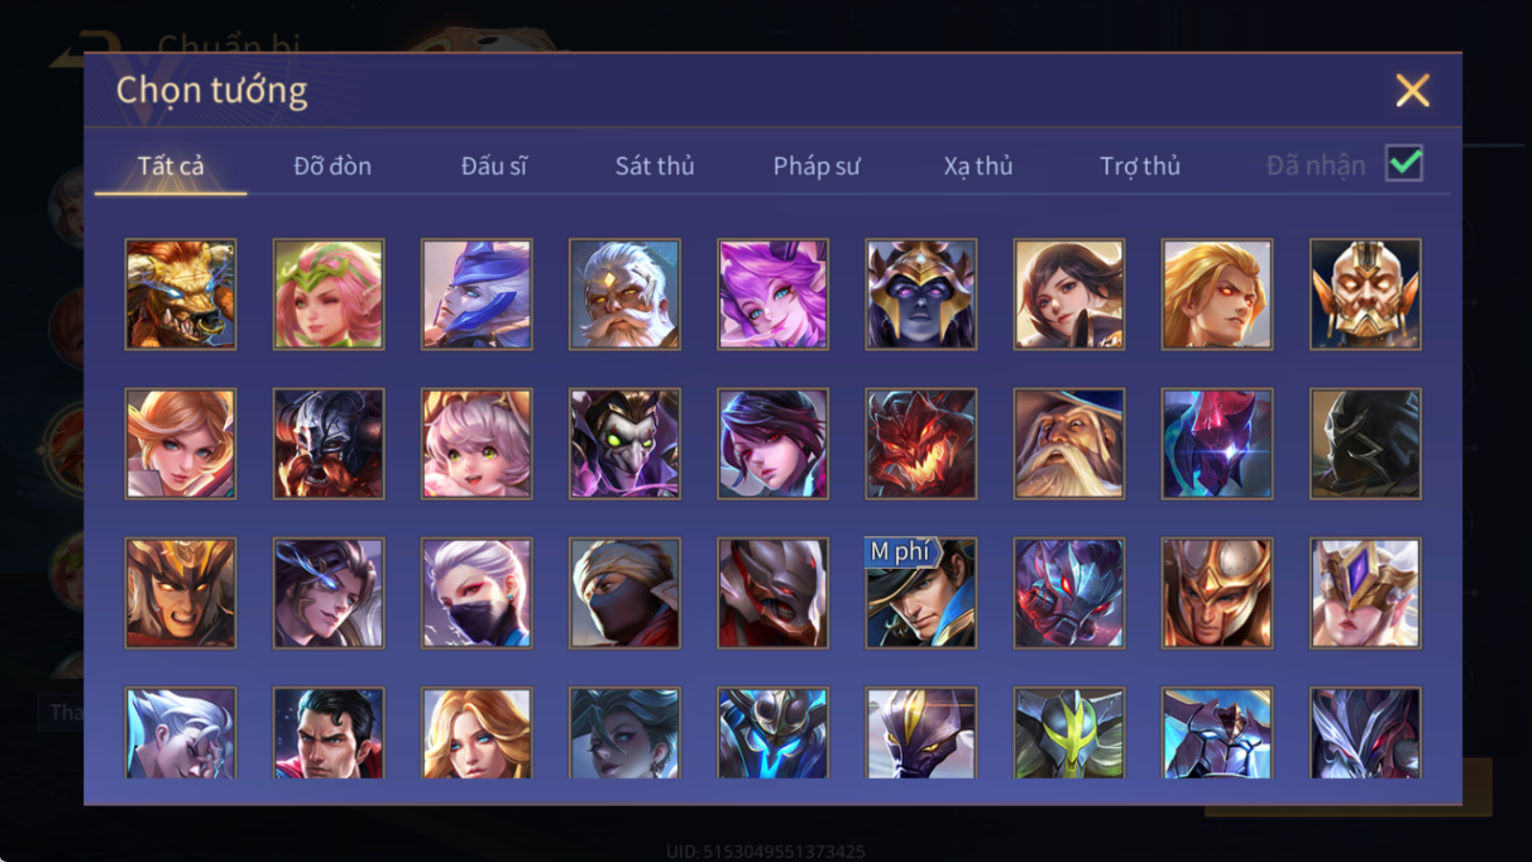Choose the masked white-haired ninja hero
Viewport: 1532px width, 862px height.
coord(476,593)
